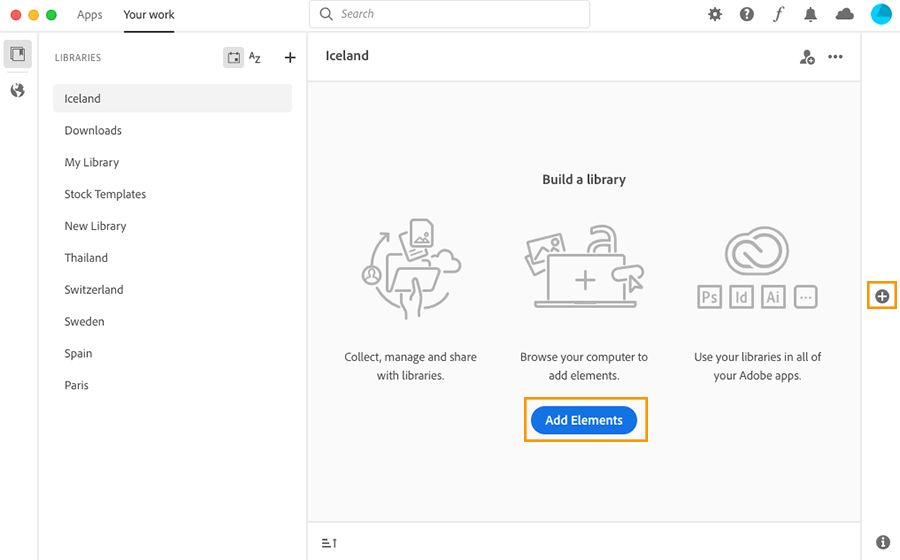Open the settings gear icon
The width and height of the screenshot is (900, 560).
point(715,14)
